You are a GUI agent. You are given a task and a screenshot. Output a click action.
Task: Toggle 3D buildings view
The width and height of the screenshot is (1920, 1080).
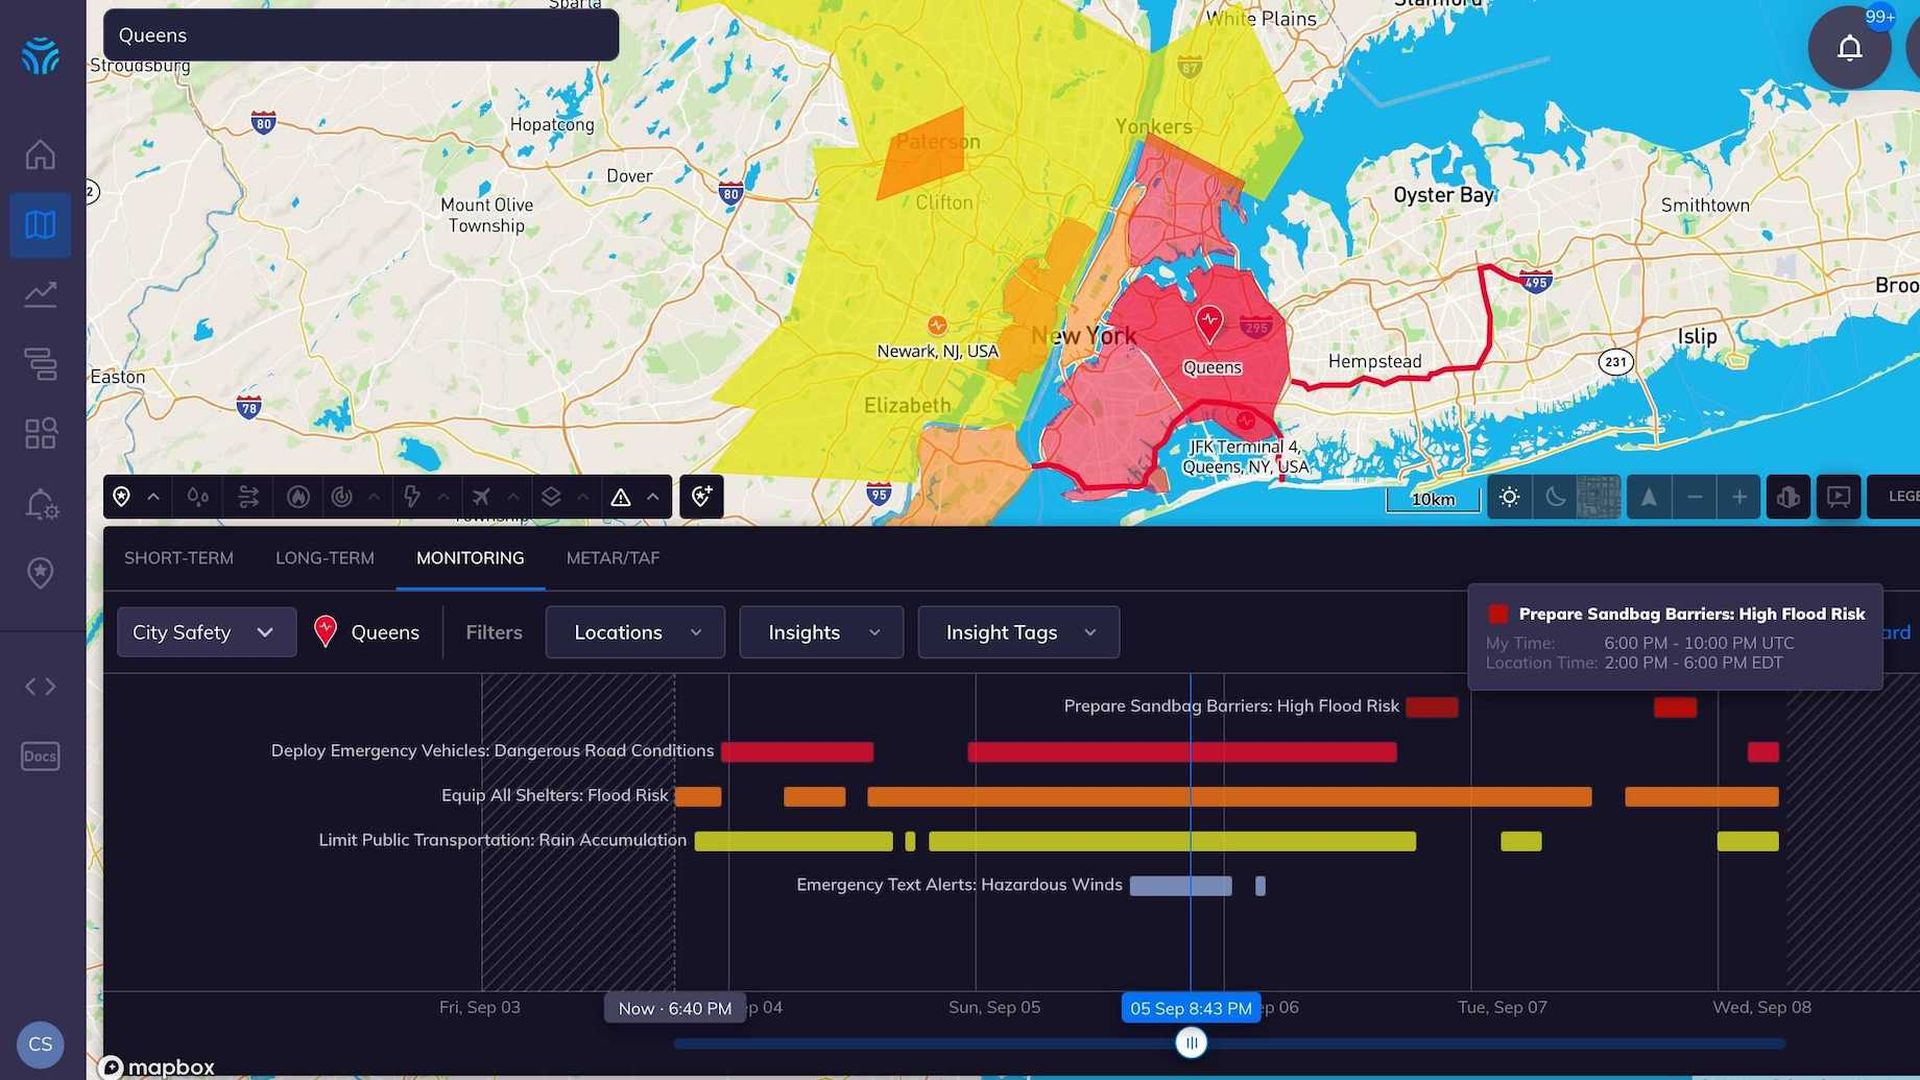(x=1788, y=497)
